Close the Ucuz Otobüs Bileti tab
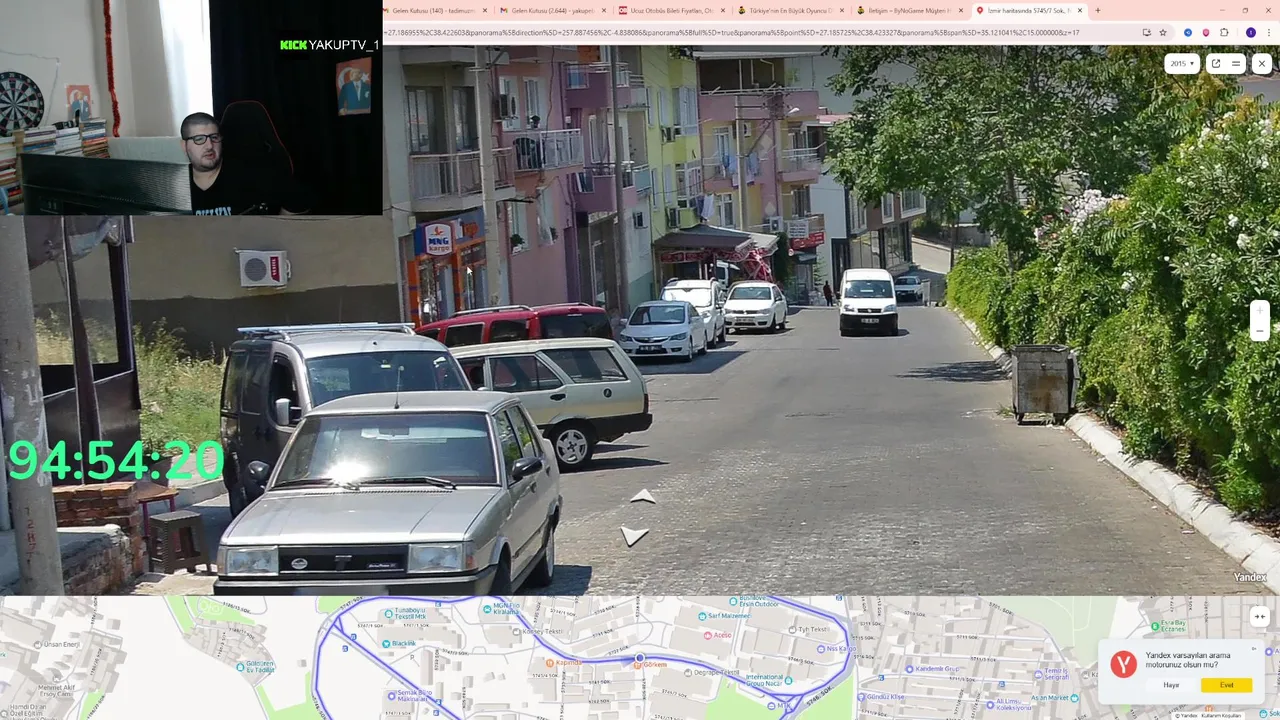The height and width of the screenshot is (720, 1280). (x=722, y=10)
